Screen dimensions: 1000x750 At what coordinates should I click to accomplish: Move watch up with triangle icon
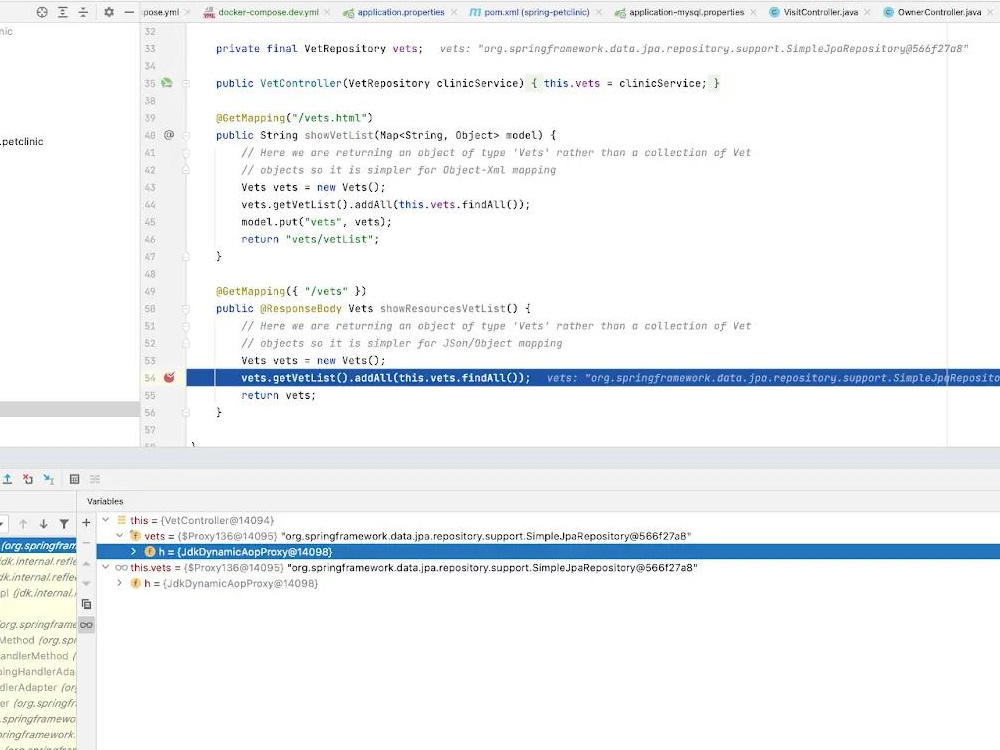[86, 564]
